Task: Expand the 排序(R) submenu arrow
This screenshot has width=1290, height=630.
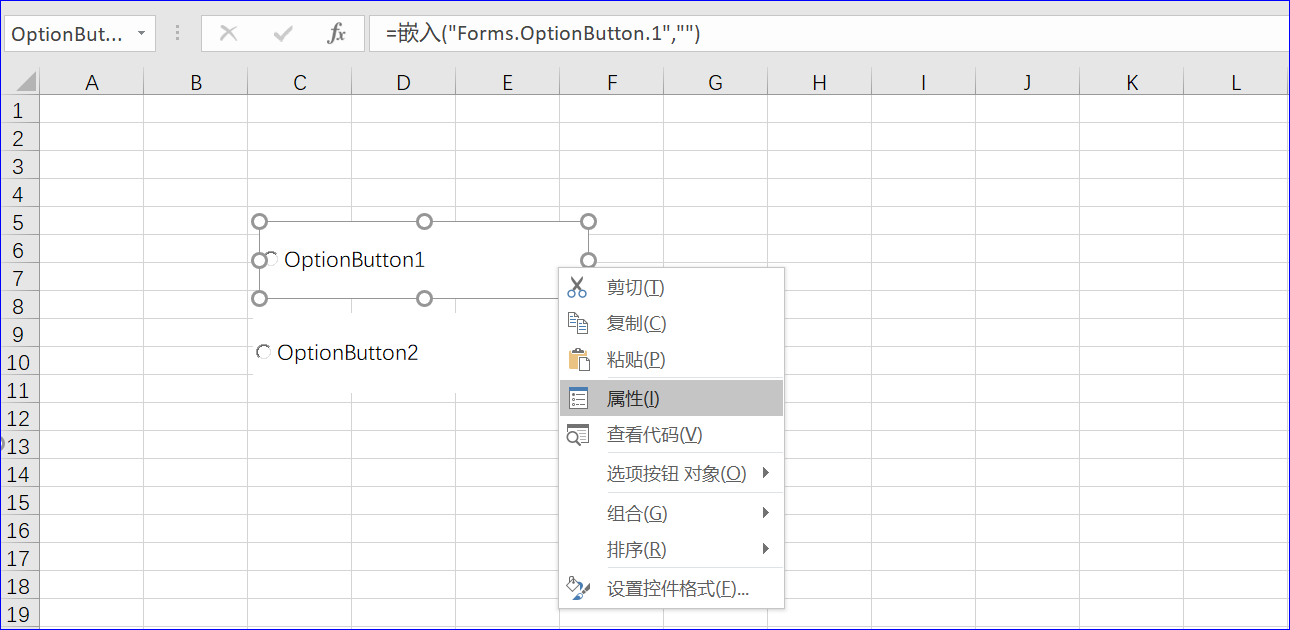Action: pos(766,549)
